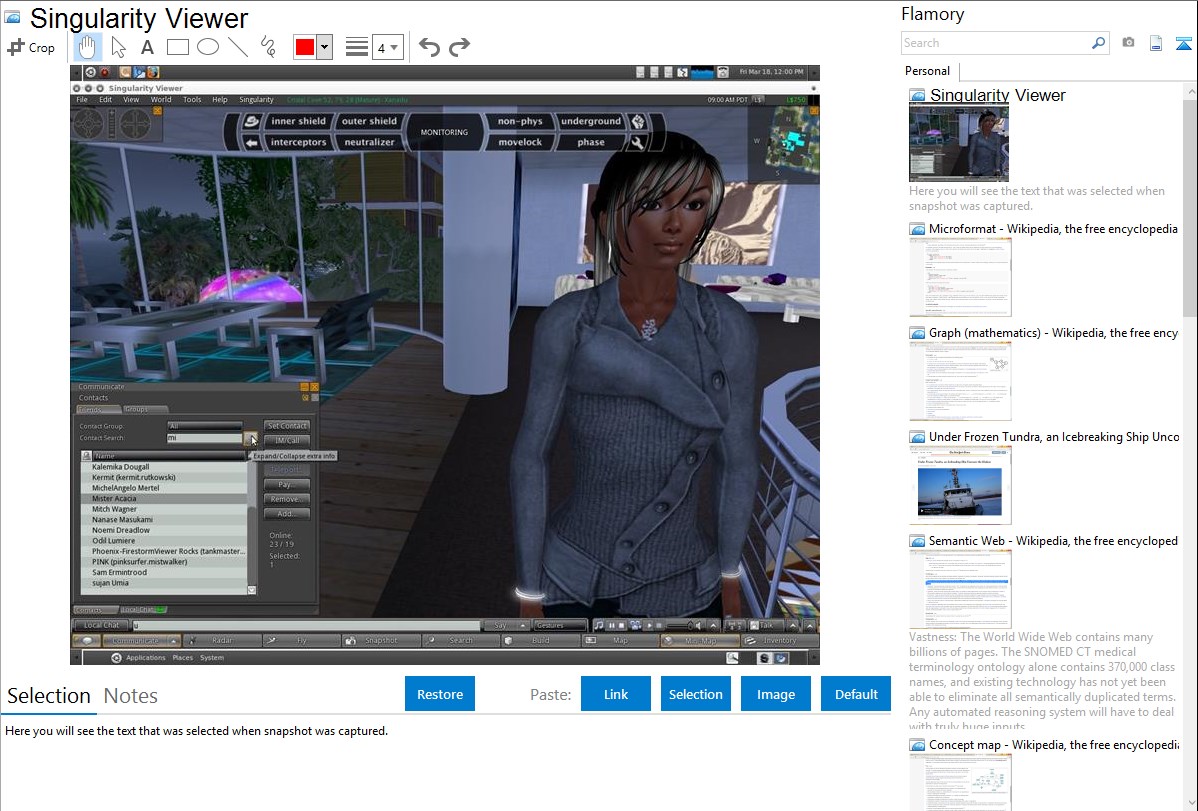
Task: Select contact Kalemika Dougall in the list
Action: [164, 467]
